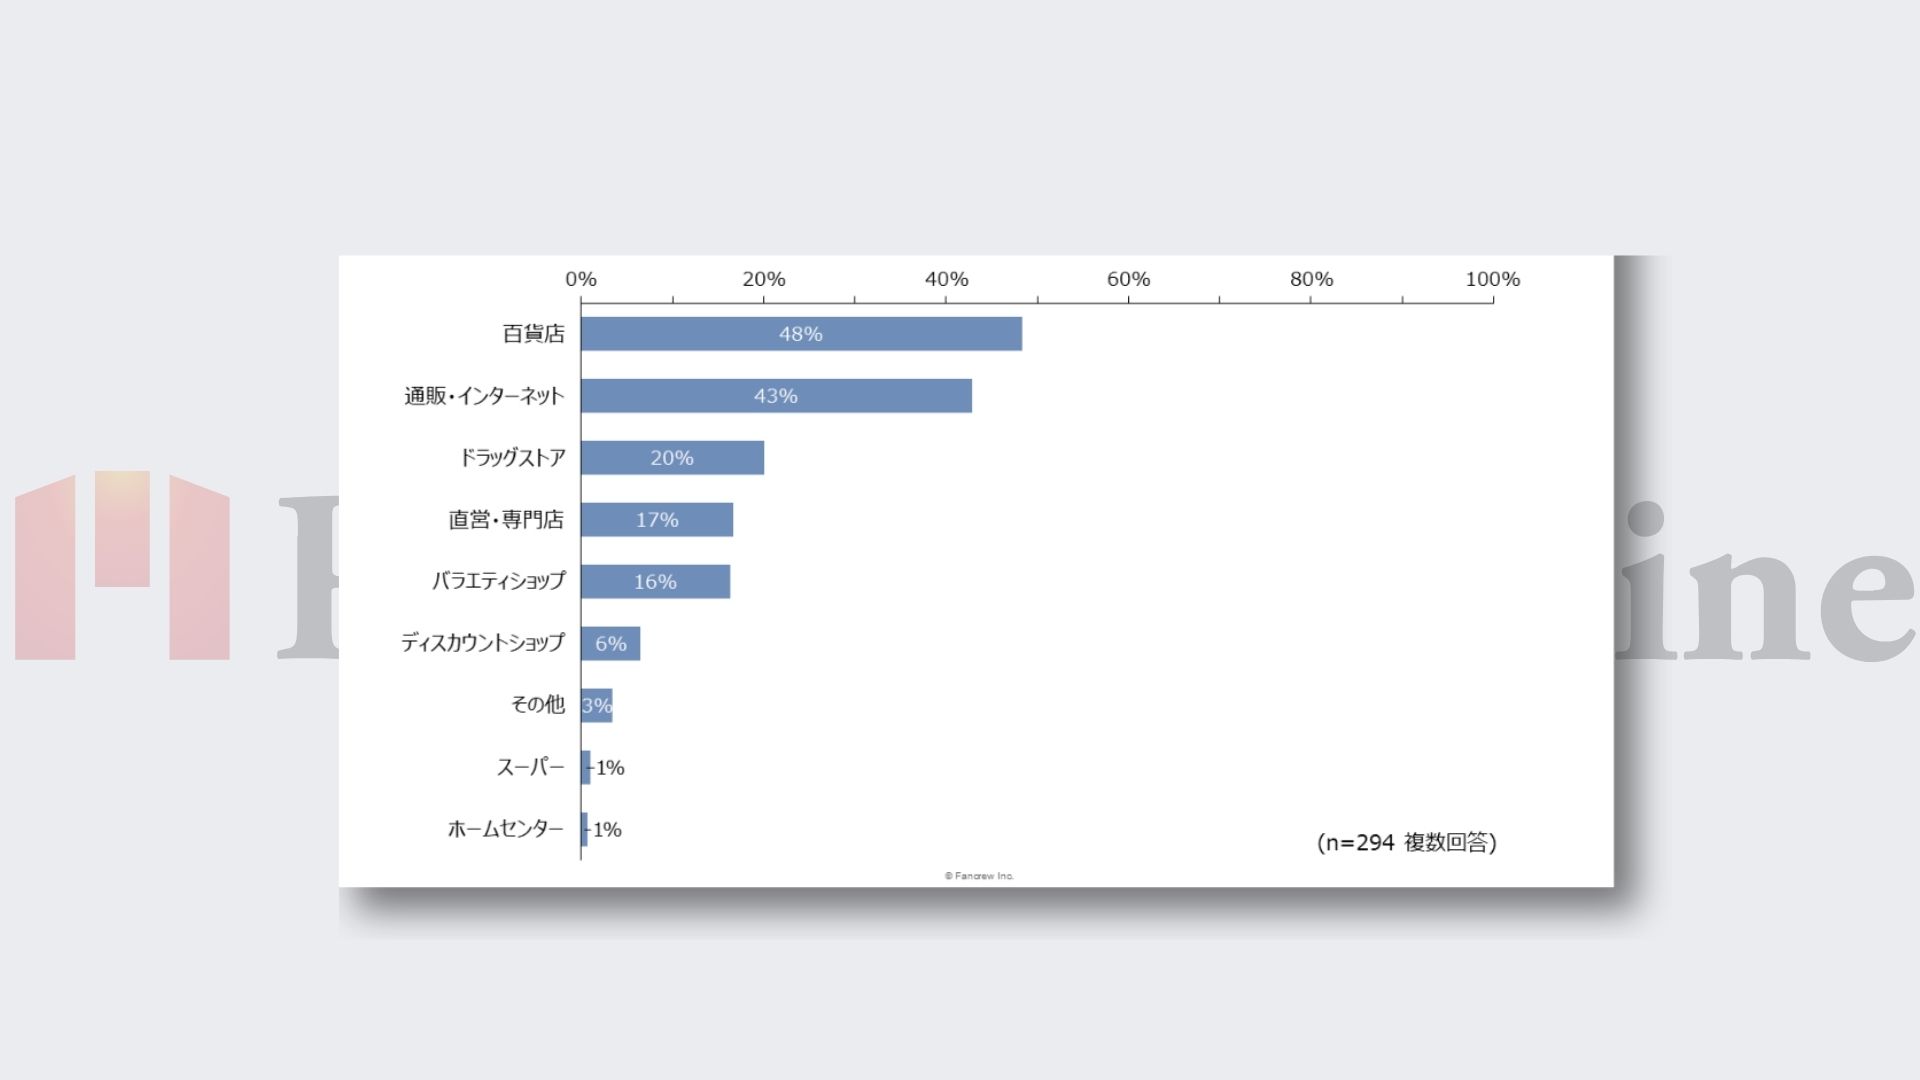This screenshot has height=1080, width=1920.
Task: Click the ドラッグストア category label
Action: point(512,458)
